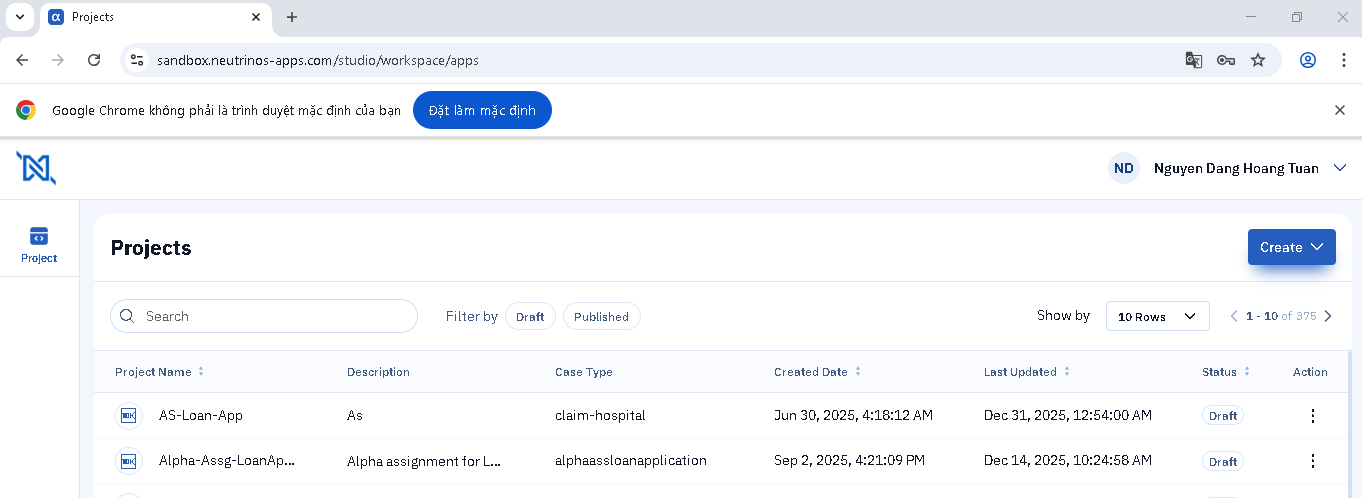Open action menu for AS-Loan-App row
The height and width of the screenshot is (498, 1362).
pos(1313,416)
